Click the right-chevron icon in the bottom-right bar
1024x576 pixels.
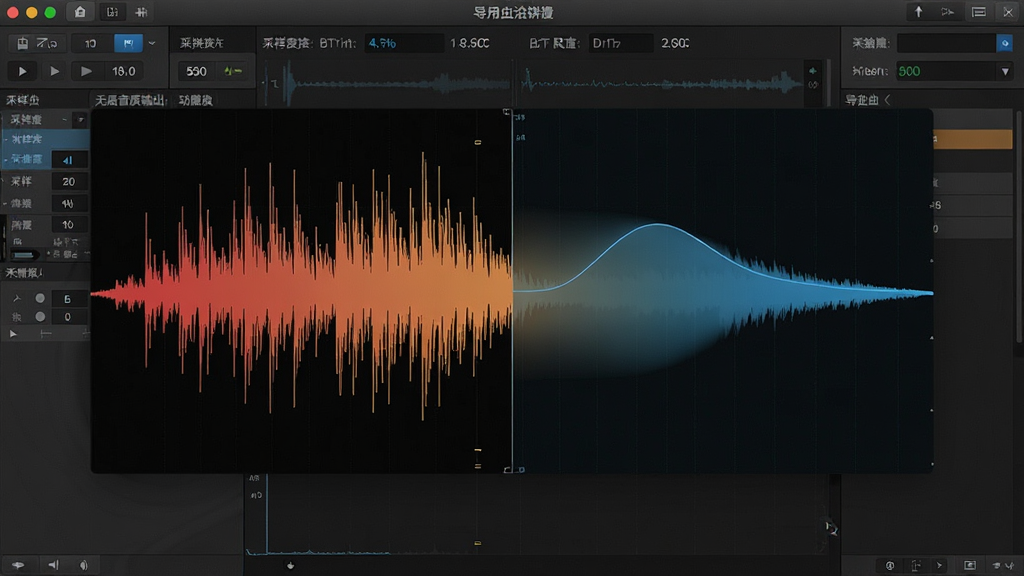coord(939,566)
